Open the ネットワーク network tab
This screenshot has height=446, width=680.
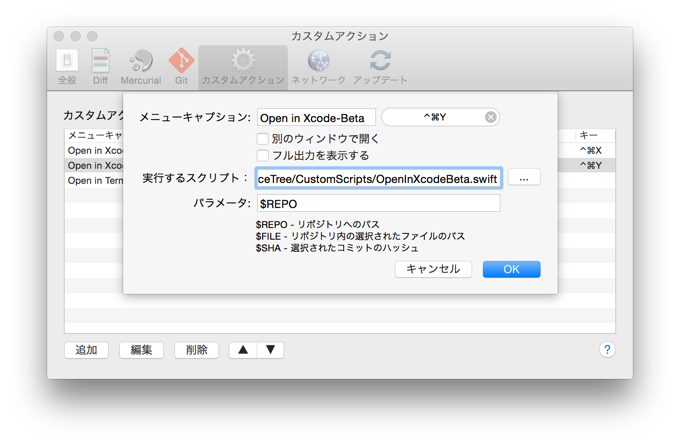click(318, 67)
